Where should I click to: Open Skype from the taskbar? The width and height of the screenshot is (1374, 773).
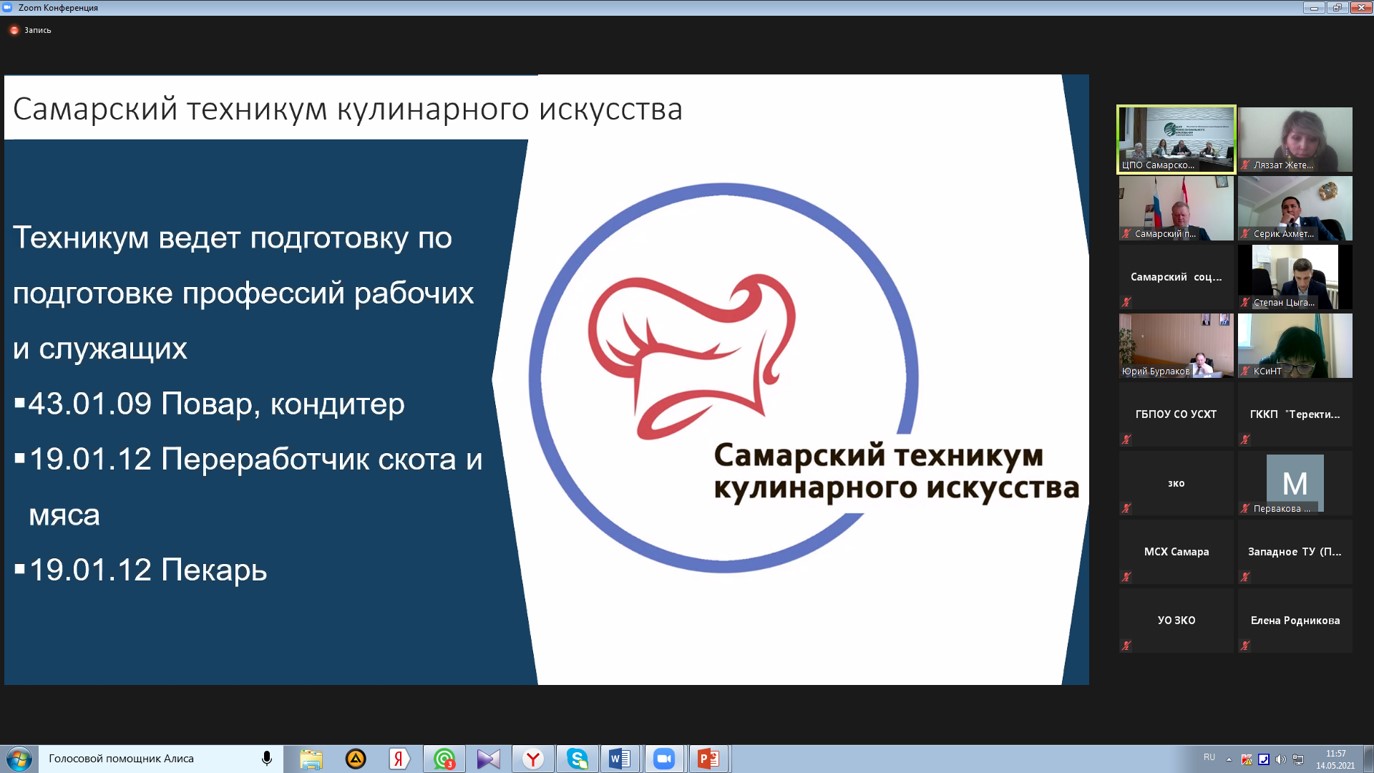pyautogui.click(x=577, y=759)
